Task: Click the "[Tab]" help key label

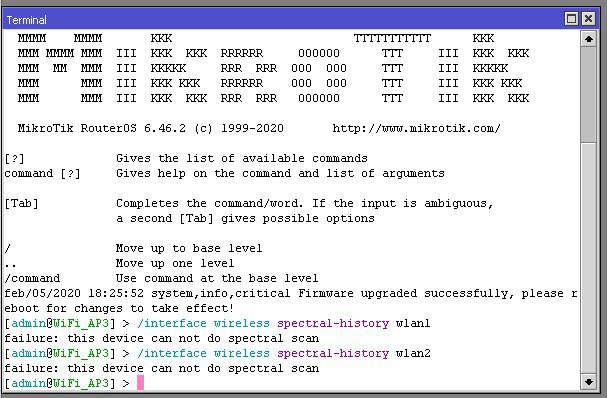Action: point(21,204)
